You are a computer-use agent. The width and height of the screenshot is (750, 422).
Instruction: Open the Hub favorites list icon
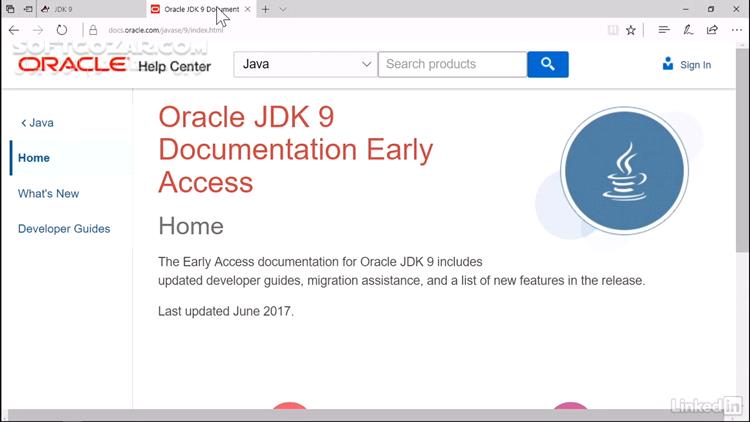[663, 30]
